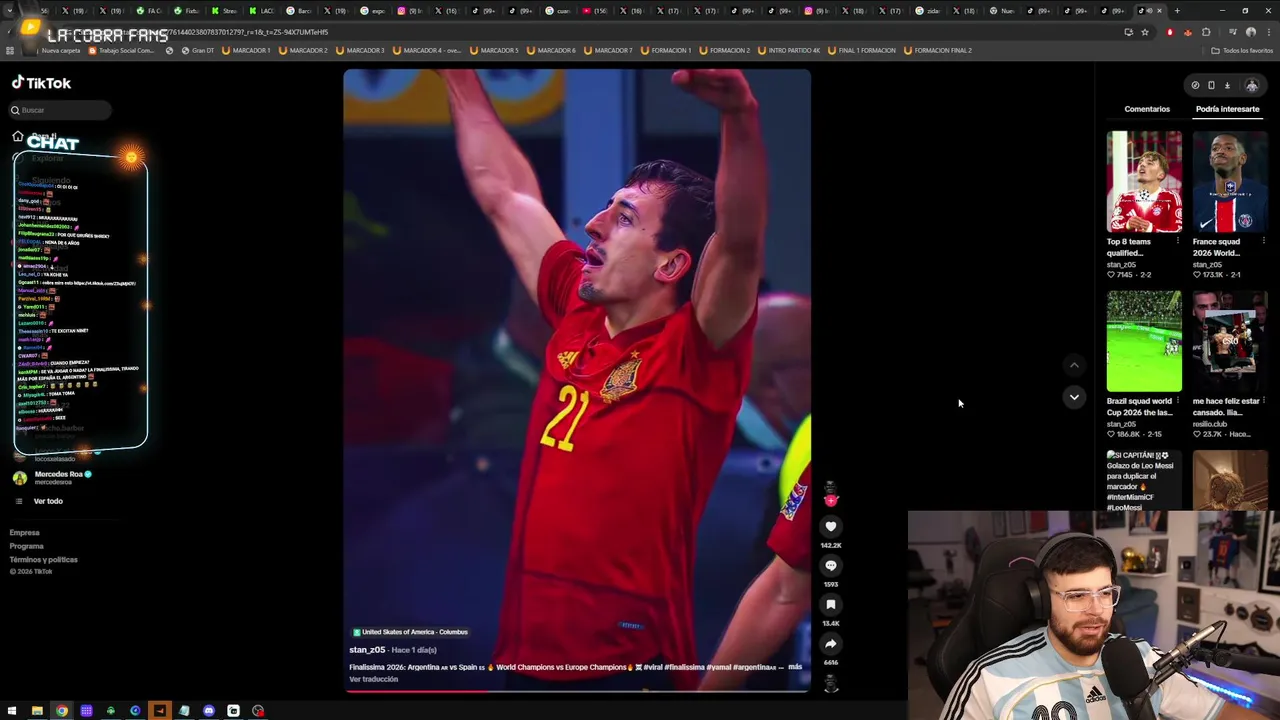The image size is (1280, 720).
Task: Open a new browser tab with the plus
Action: (x=1177, y=11)
